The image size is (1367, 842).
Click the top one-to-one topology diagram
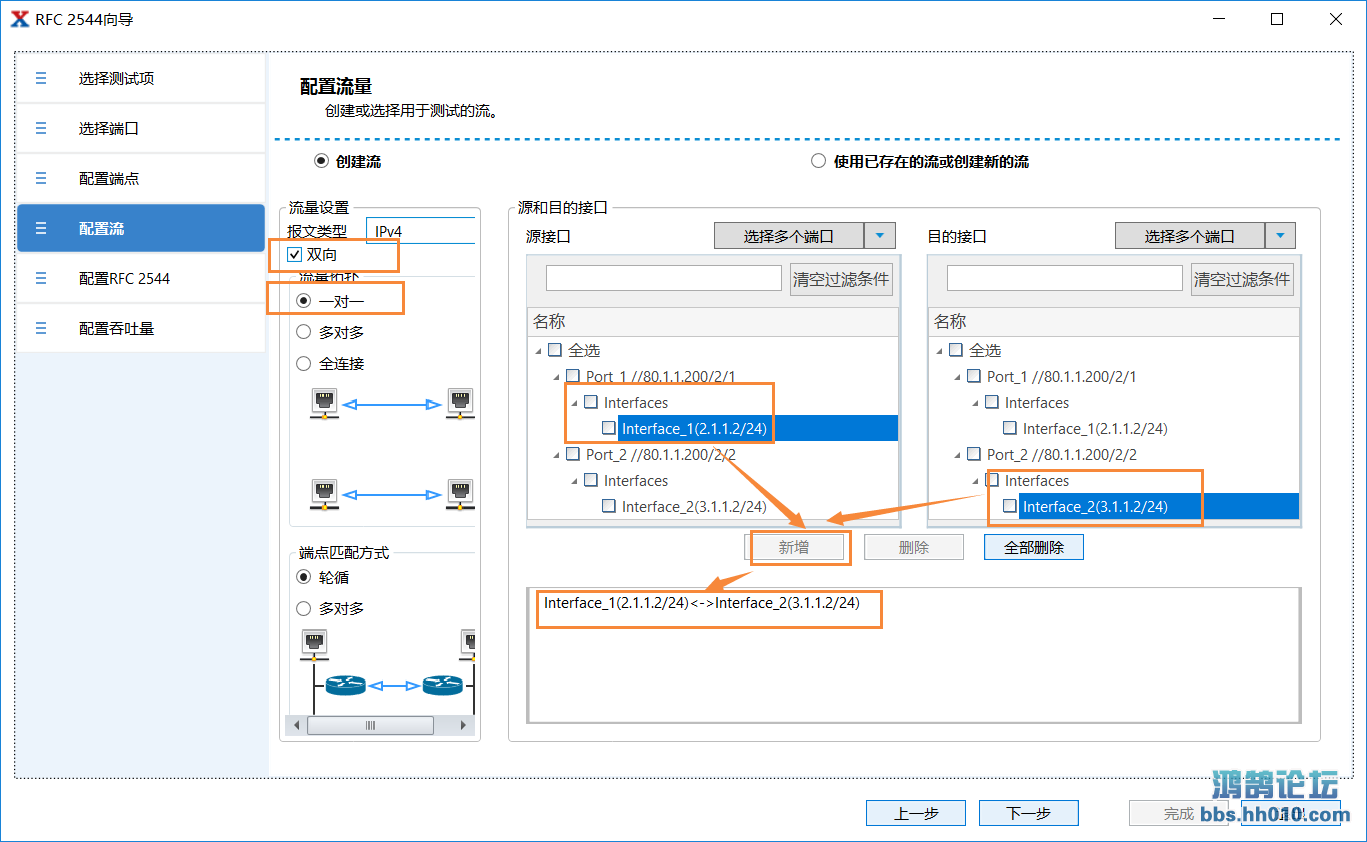392,404
